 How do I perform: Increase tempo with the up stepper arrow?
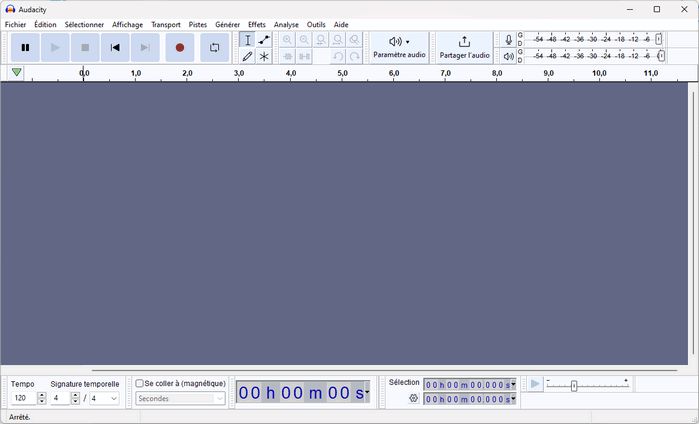(42, 395)
